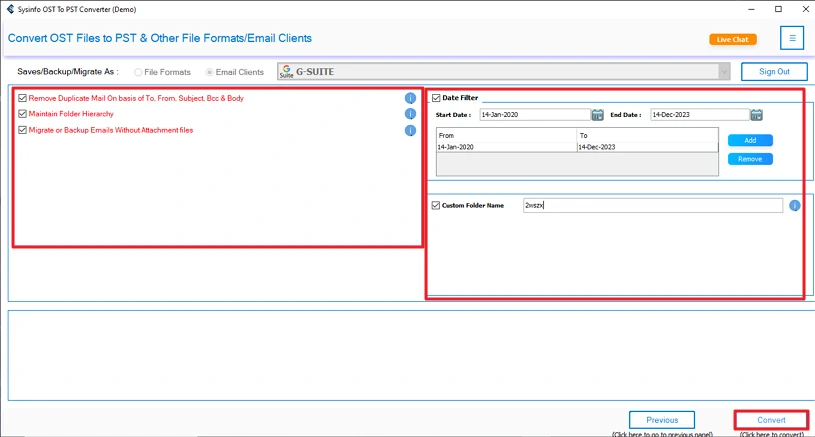Toggle Migrate Emails Without Attachment files

click(22, 130)
